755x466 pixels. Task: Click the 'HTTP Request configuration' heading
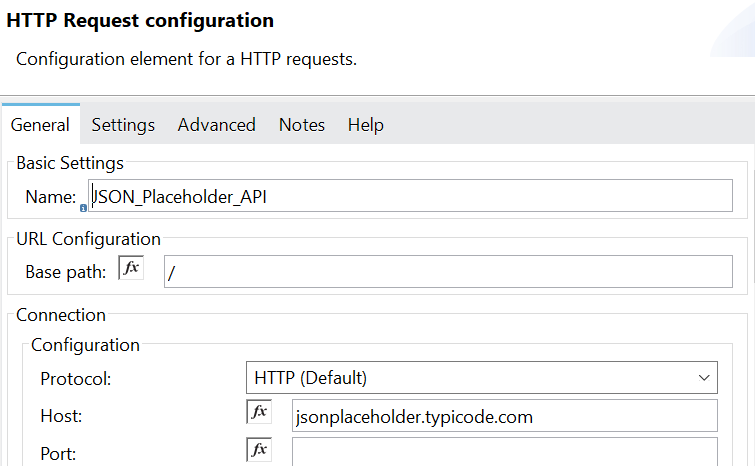(x=140, y=21)
